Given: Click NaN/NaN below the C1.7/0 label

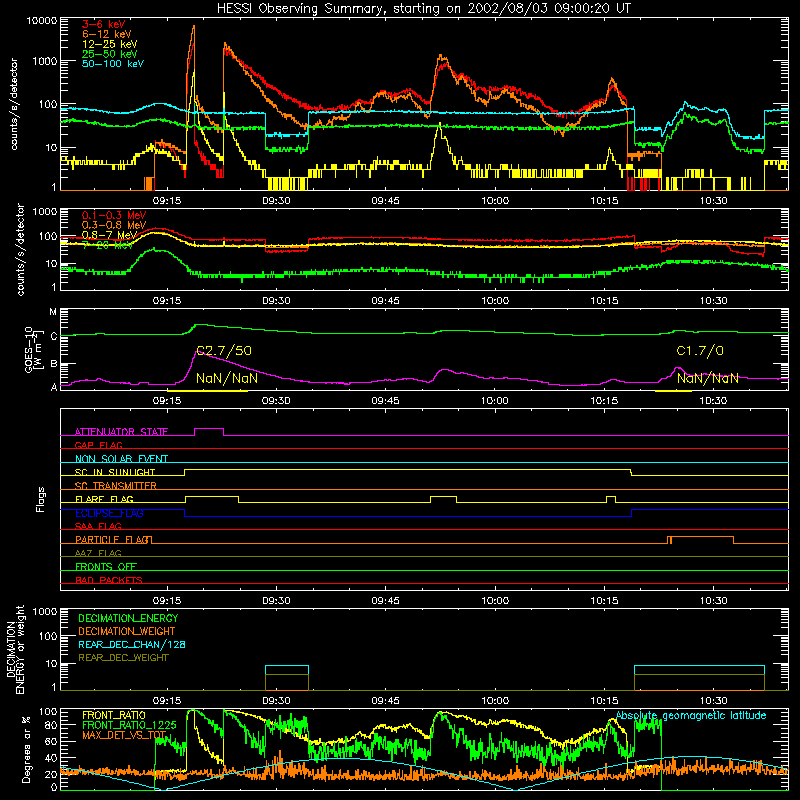Looking at the screenshot, I should click(x=708, y=378).
